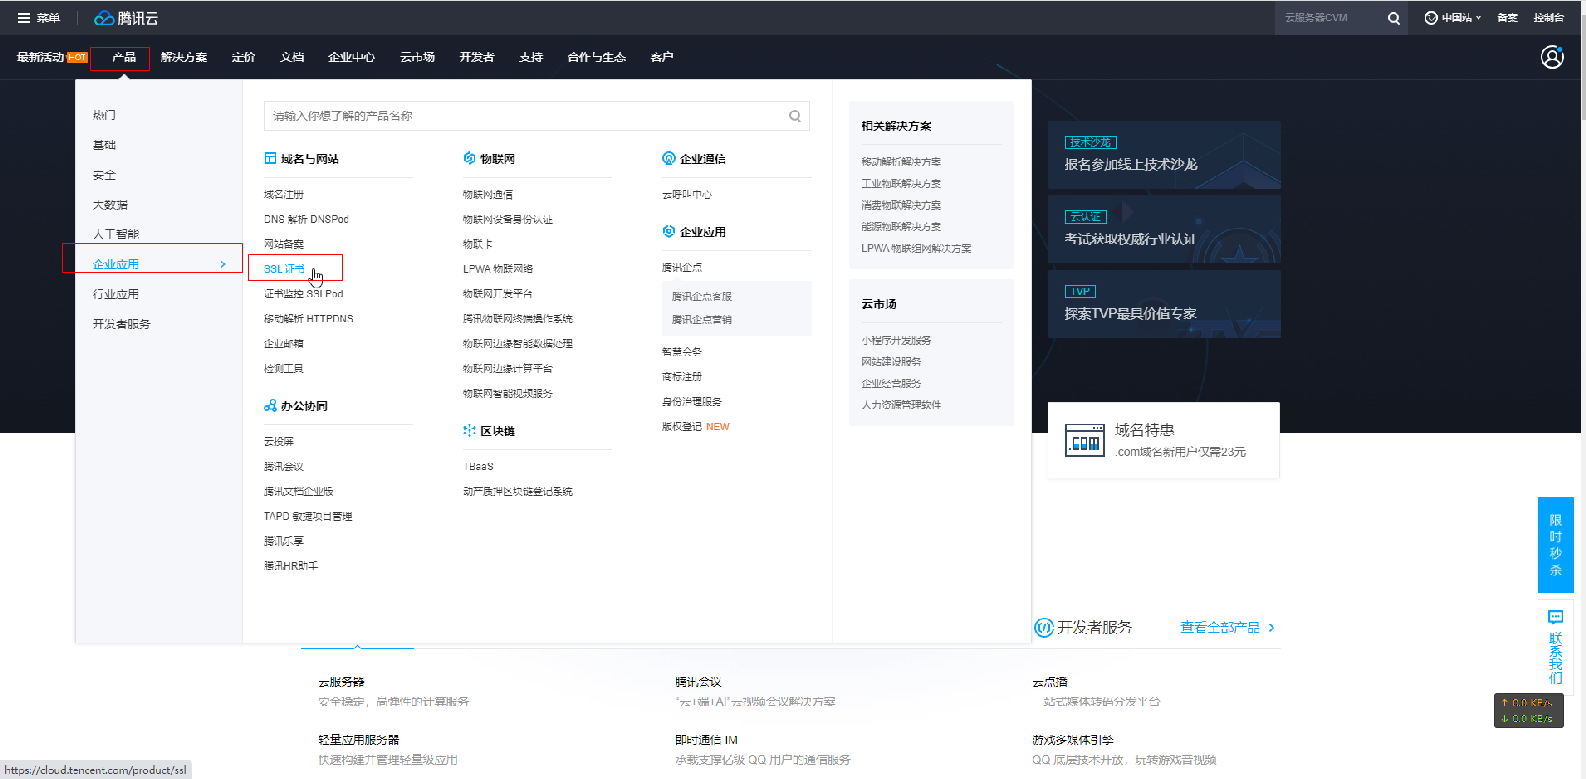This screenshot has width=1586, height=779.
Task: Click the 企业邮箱 link
Action: click(x=284, y=343)
